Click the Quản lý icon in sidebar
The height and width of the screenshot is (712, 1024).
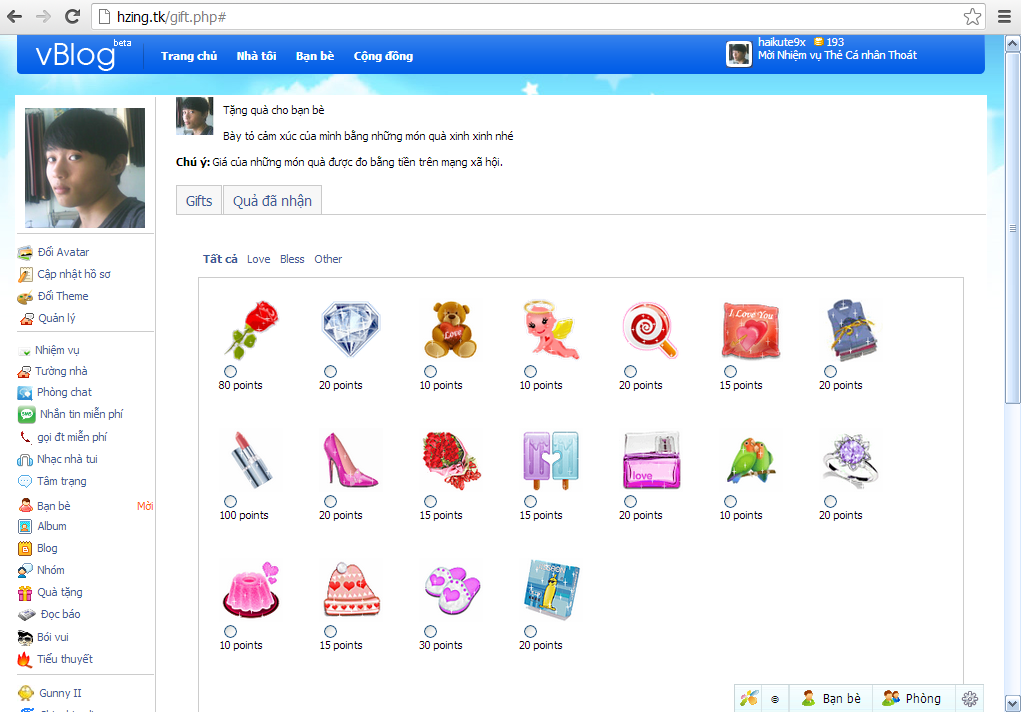(x=27, y=319)
